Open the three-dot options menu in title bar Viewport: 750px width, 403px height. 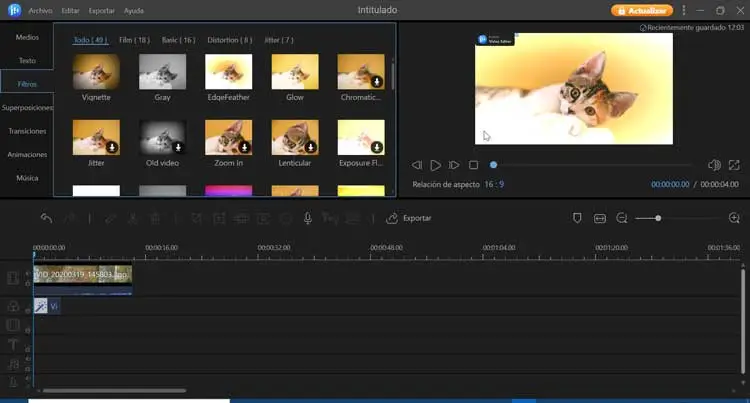684,10
